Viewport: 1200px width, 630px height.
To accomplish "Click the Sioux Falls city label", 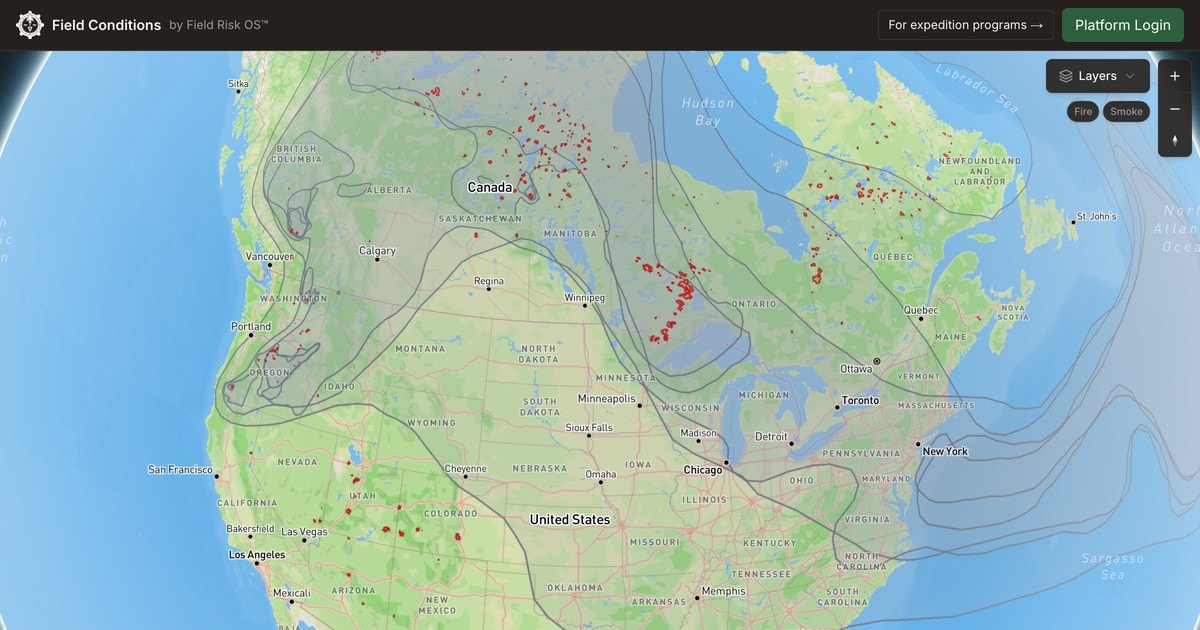I will 589,427.
